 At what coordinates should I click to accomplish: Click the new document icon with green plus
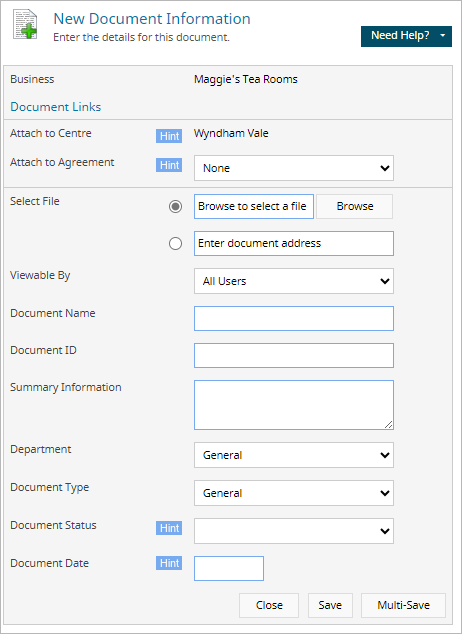tap(25, 25)
